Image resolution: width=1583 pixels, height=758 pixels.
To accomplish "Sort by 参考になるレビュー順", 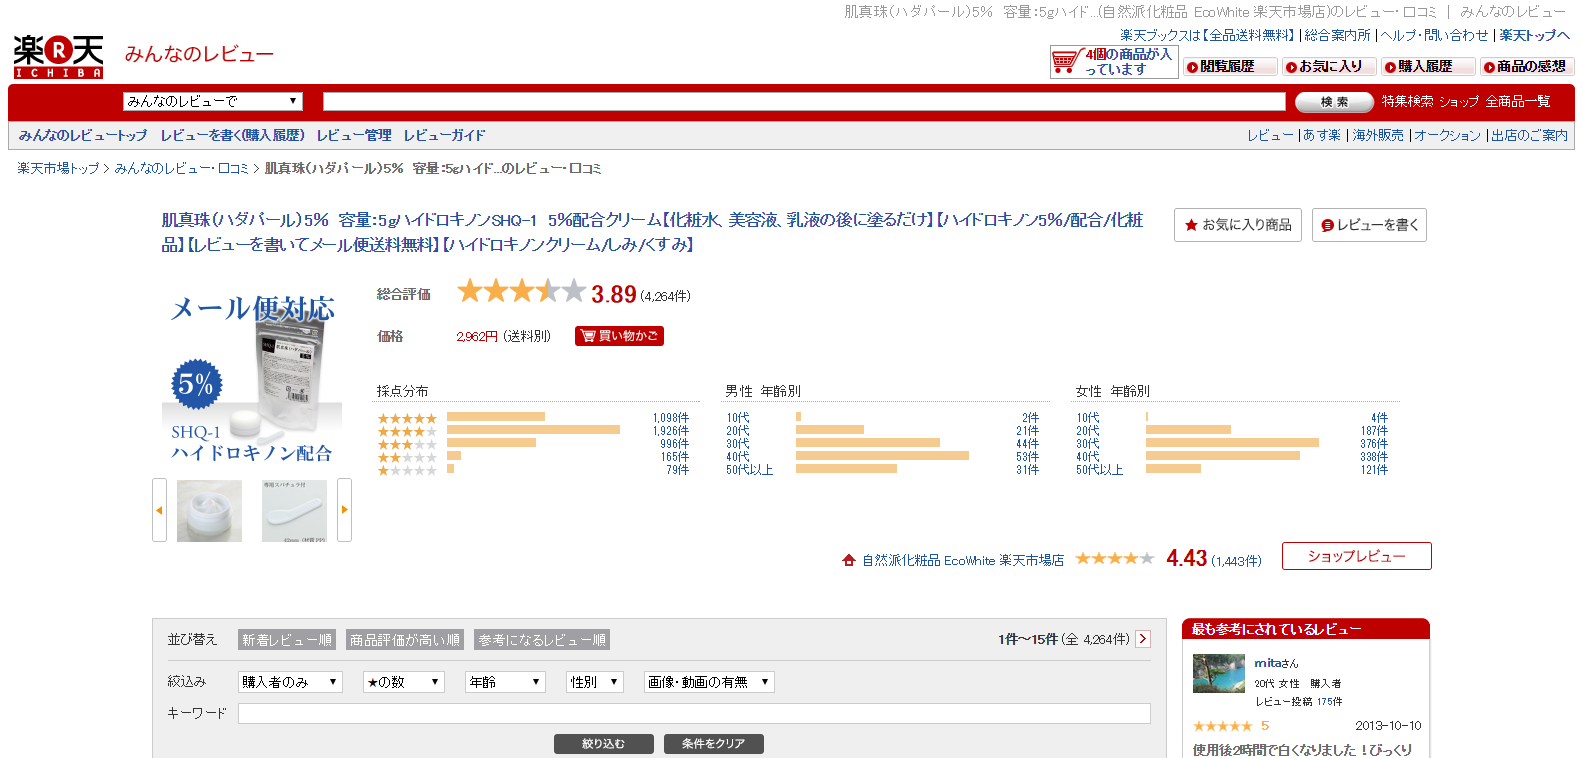I will pyautogui.click(x=542, y=640).
